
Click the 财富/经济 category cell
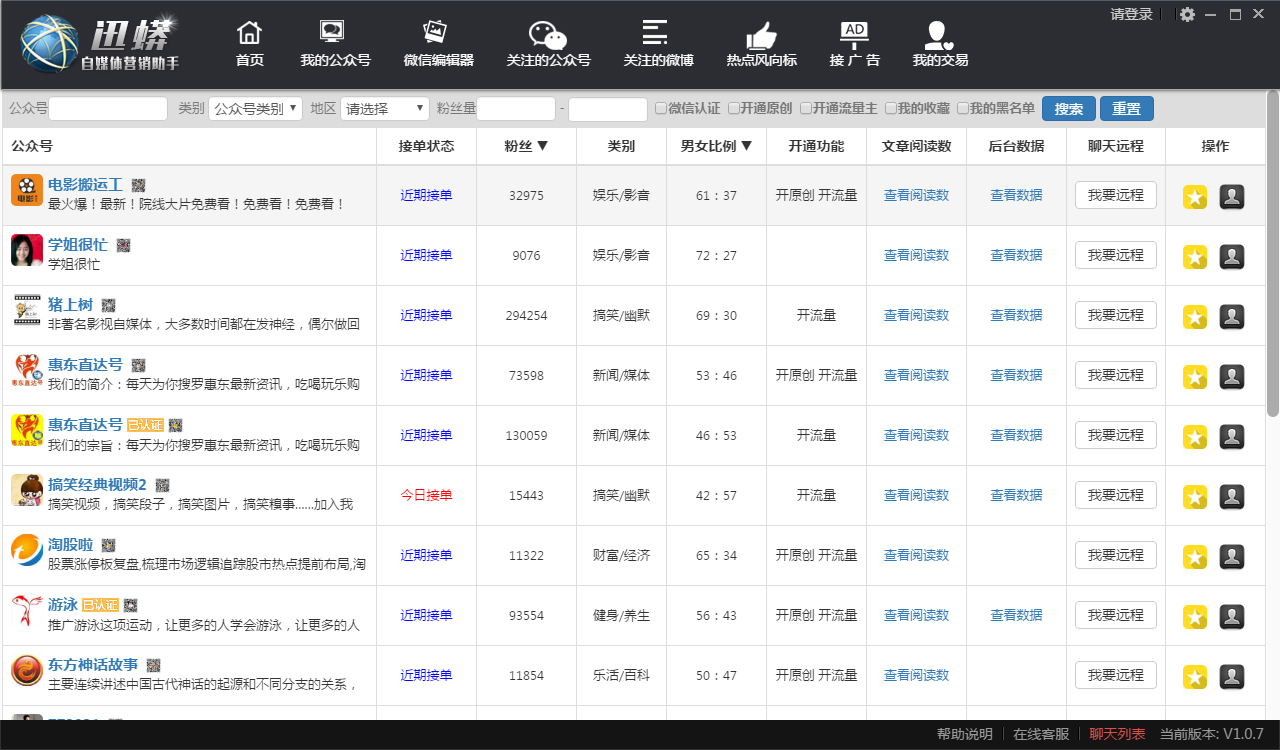621,555
